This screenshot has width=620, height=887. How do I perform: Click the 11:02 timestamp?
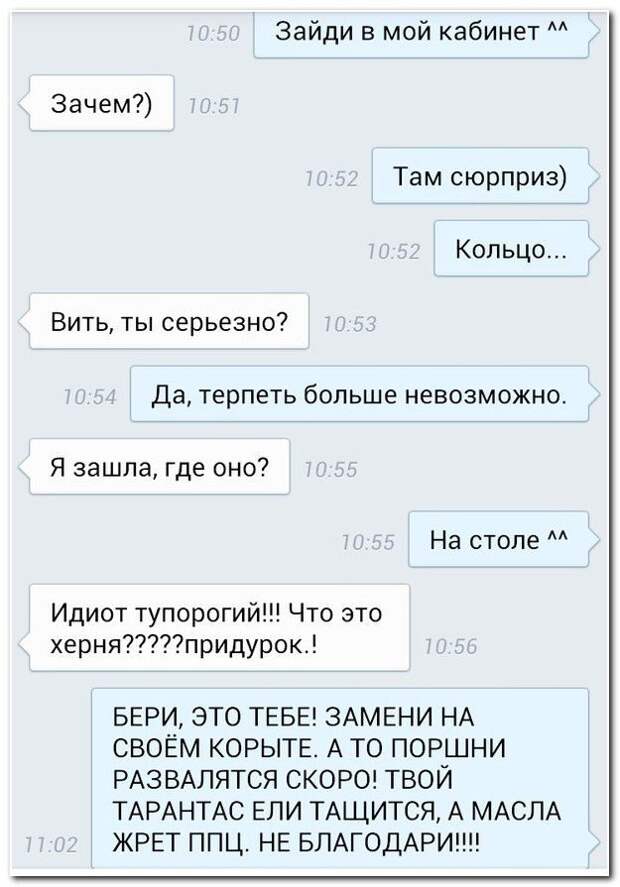[x=51, y=845]
